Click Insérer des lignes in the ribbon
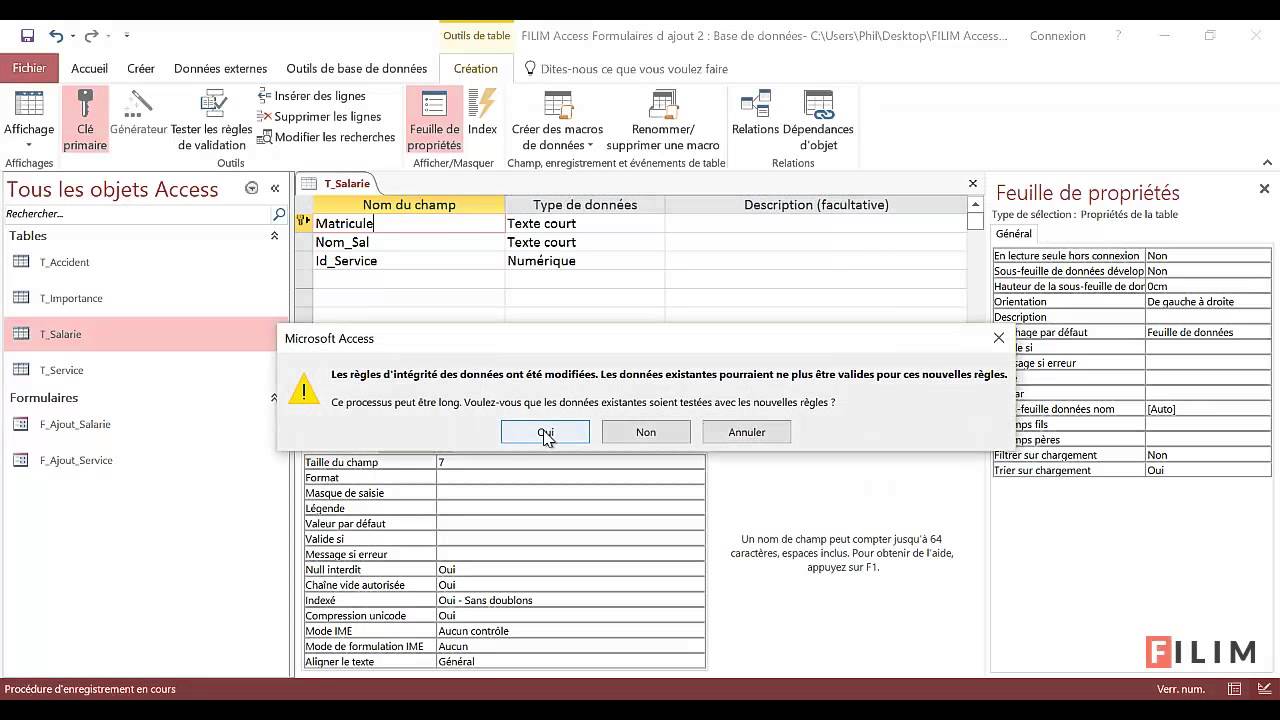The width and height of the screenshot is (1280, 720). (x=311, y=96)
